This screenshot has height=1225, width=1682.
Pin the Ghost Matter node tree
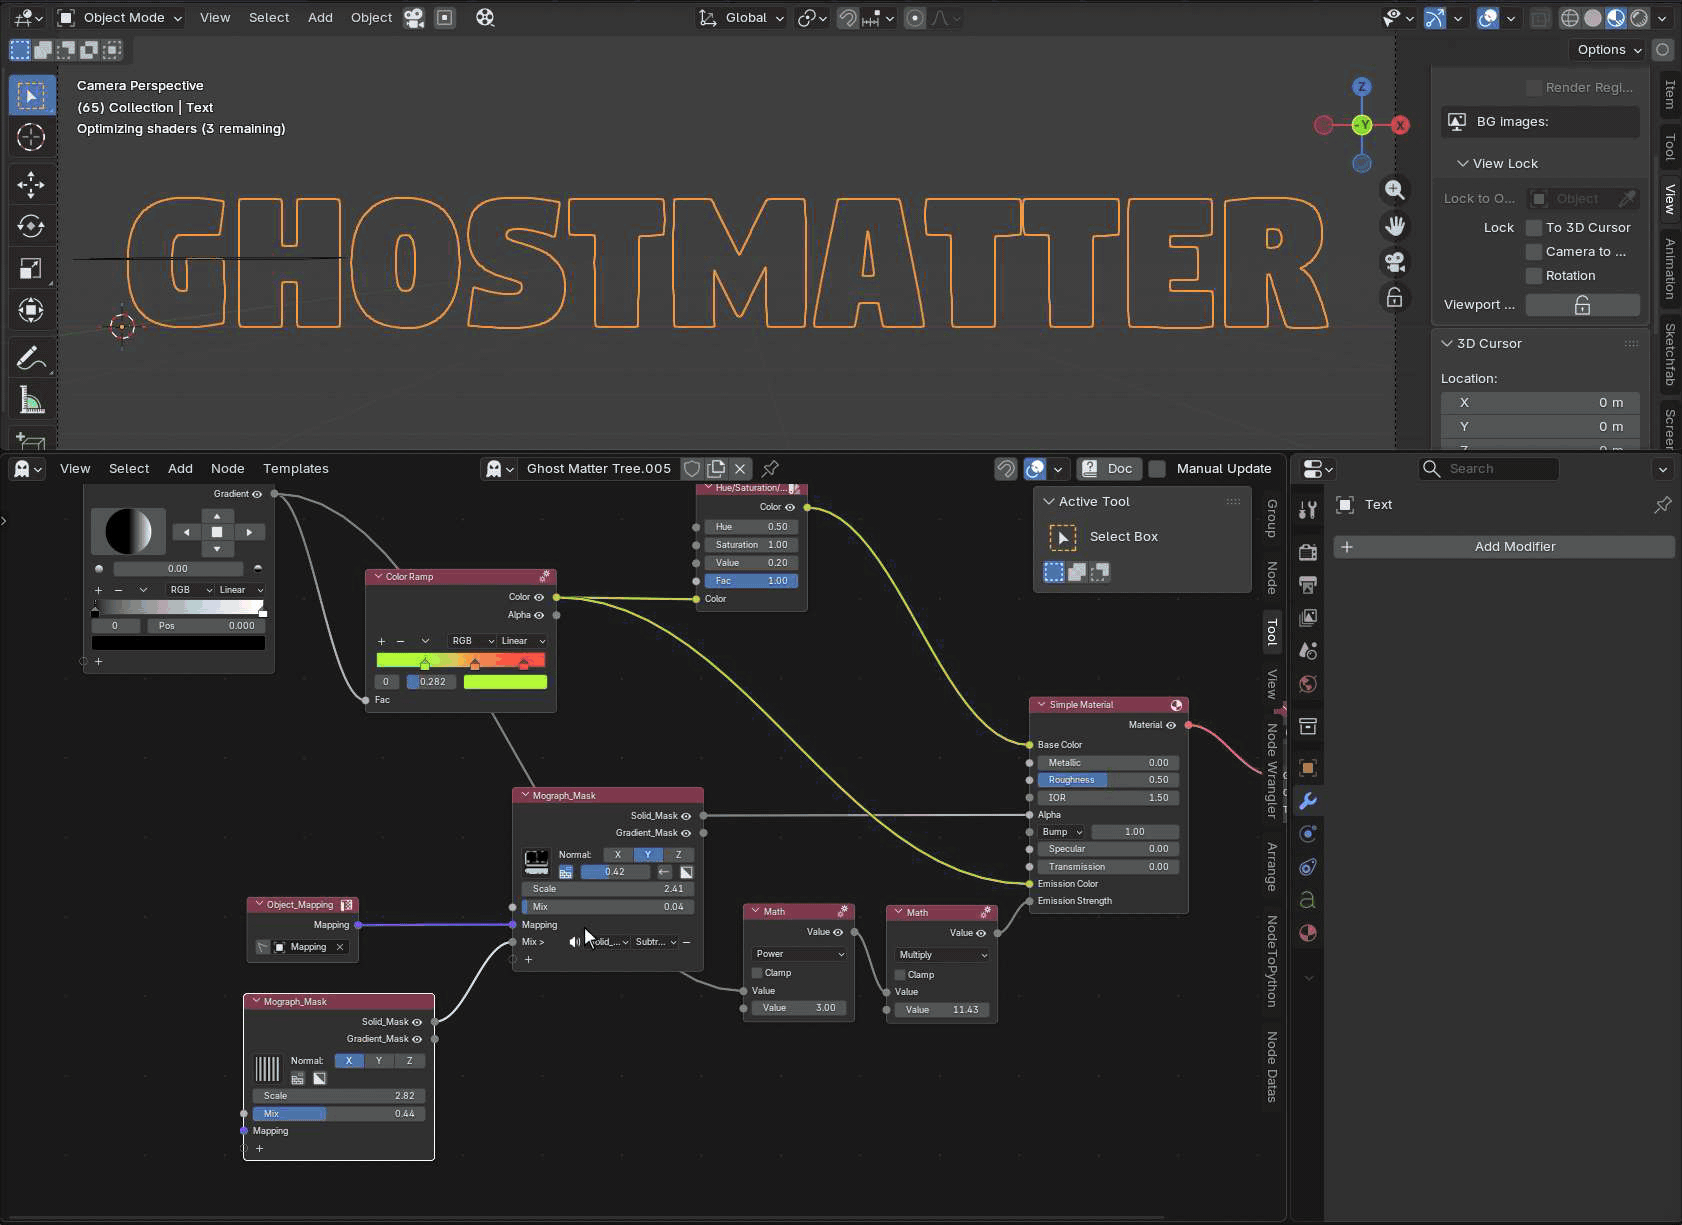(770, 468)
